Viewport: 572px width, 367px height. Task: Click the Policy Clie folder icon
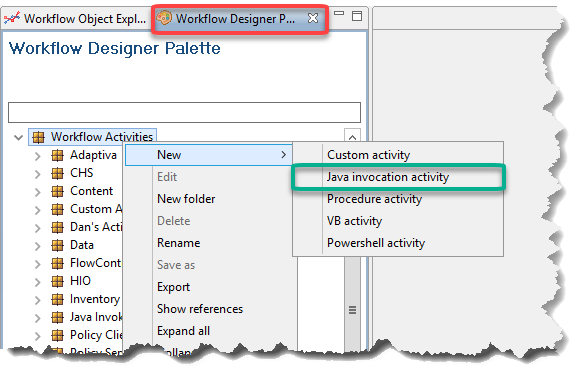[x=57, y=335]
